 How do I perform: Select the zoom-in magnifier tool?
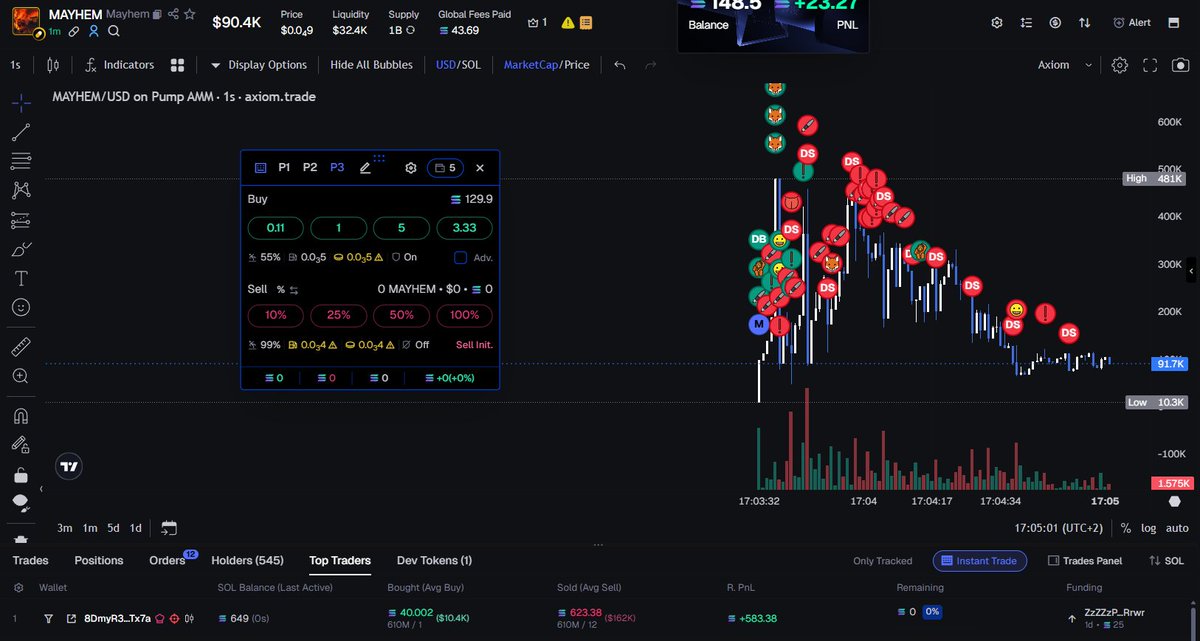tap(21, 376)
